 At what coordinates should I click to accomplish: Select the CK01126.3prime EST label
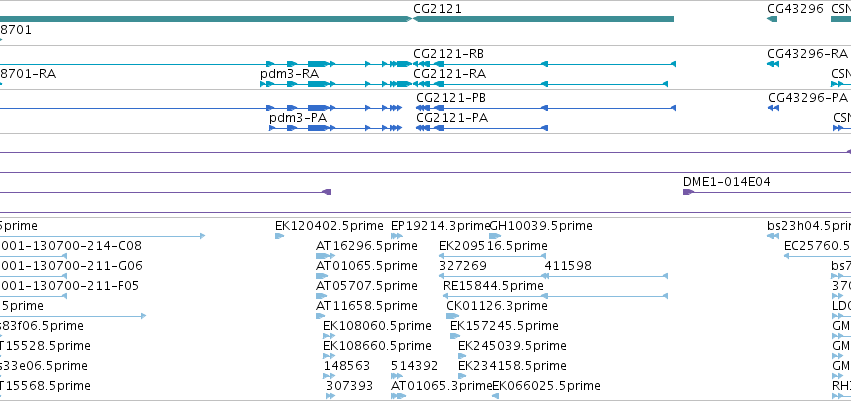pos(497,306)
